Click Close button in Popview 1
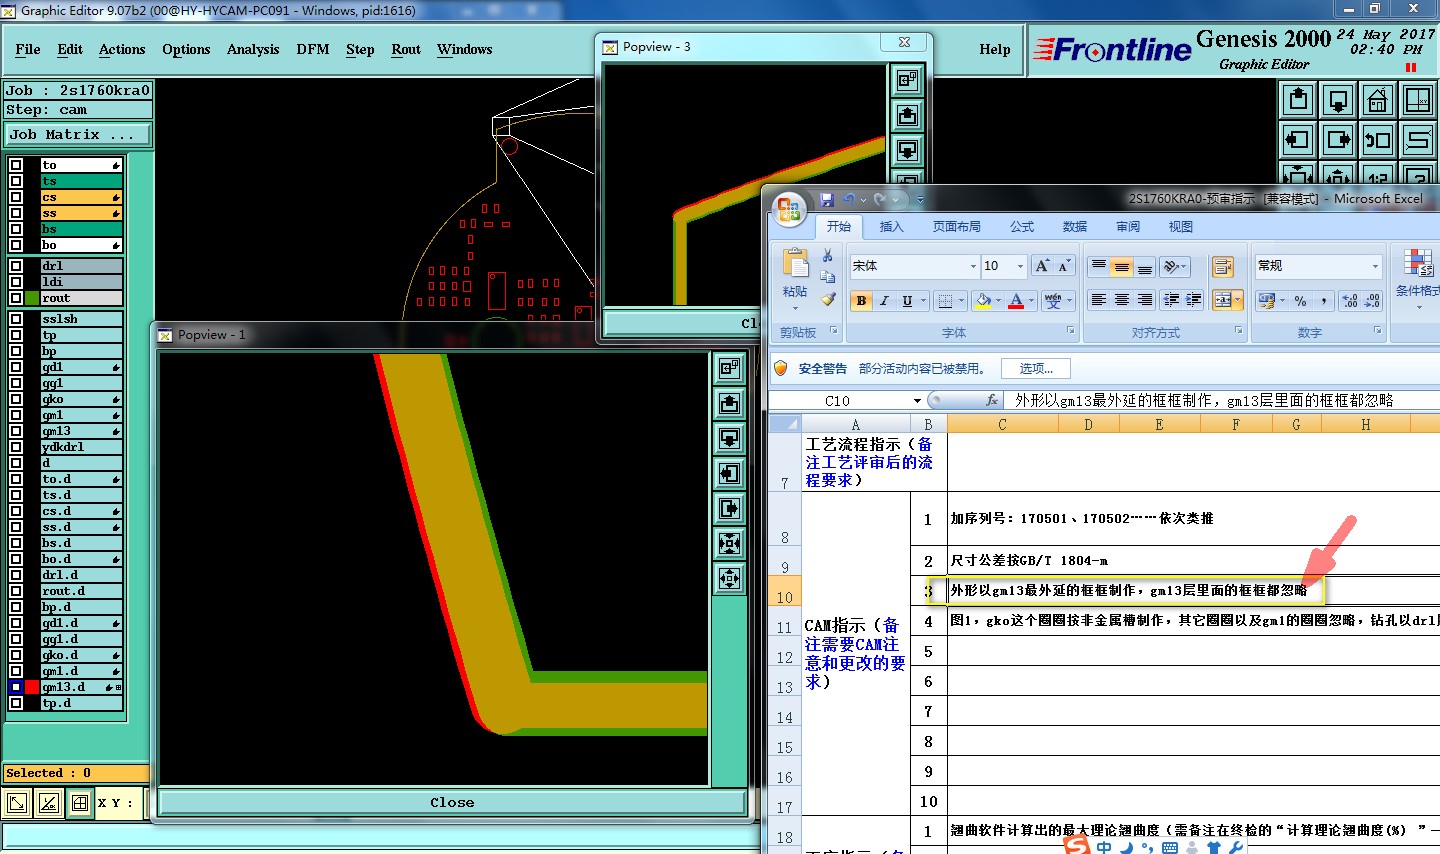 click(x=452, y=802)
